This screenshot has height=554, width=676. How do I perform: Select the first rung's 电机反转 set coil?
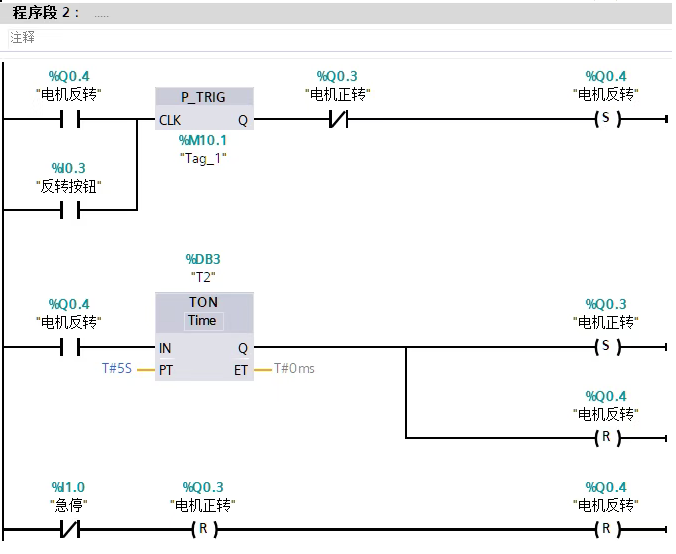click(604, 120)
